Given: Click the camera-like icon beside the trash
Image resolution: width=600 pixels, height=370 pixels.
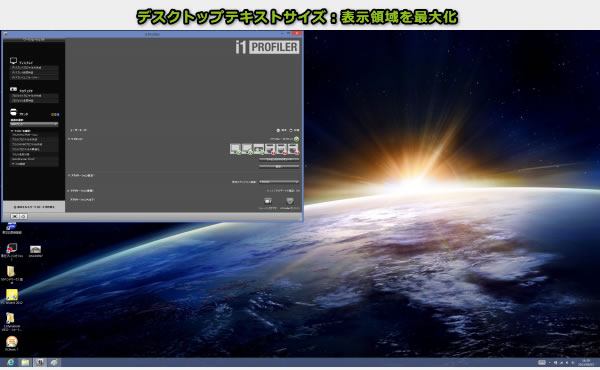Looking at the screenshot, I should [268, 201].
